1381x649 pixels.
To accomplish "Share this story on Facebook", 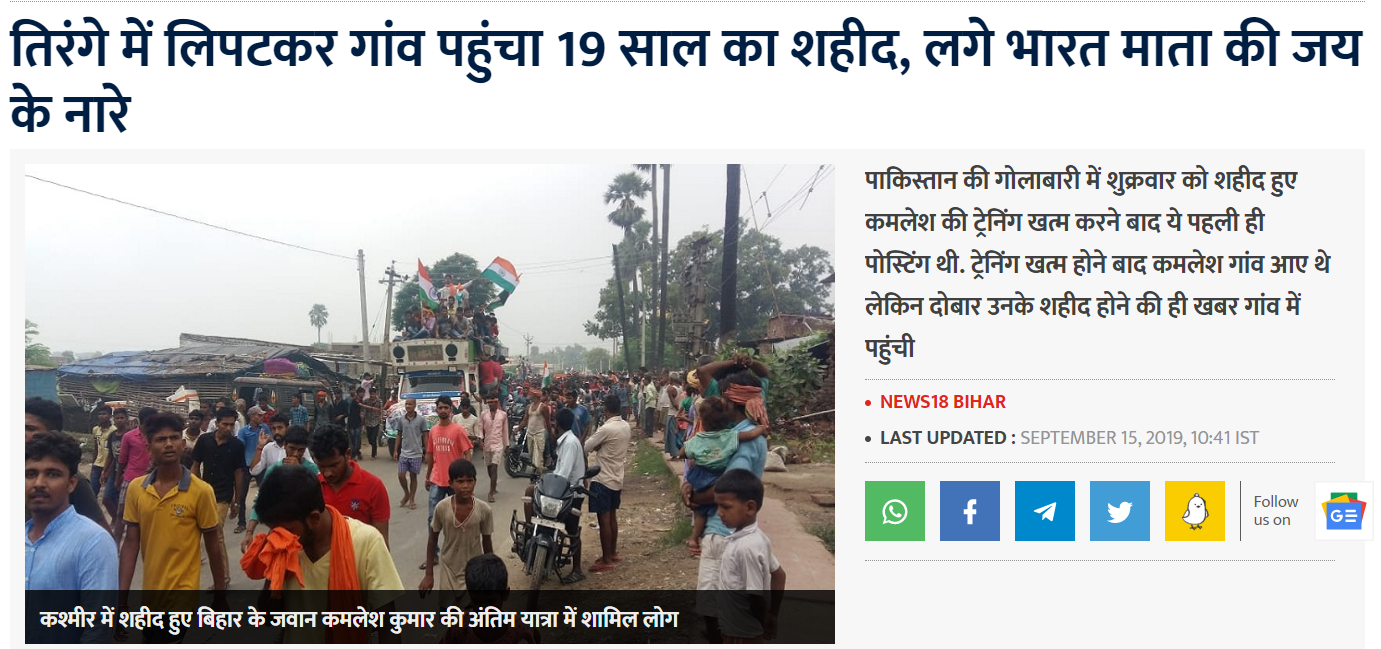I will (970, 511).
